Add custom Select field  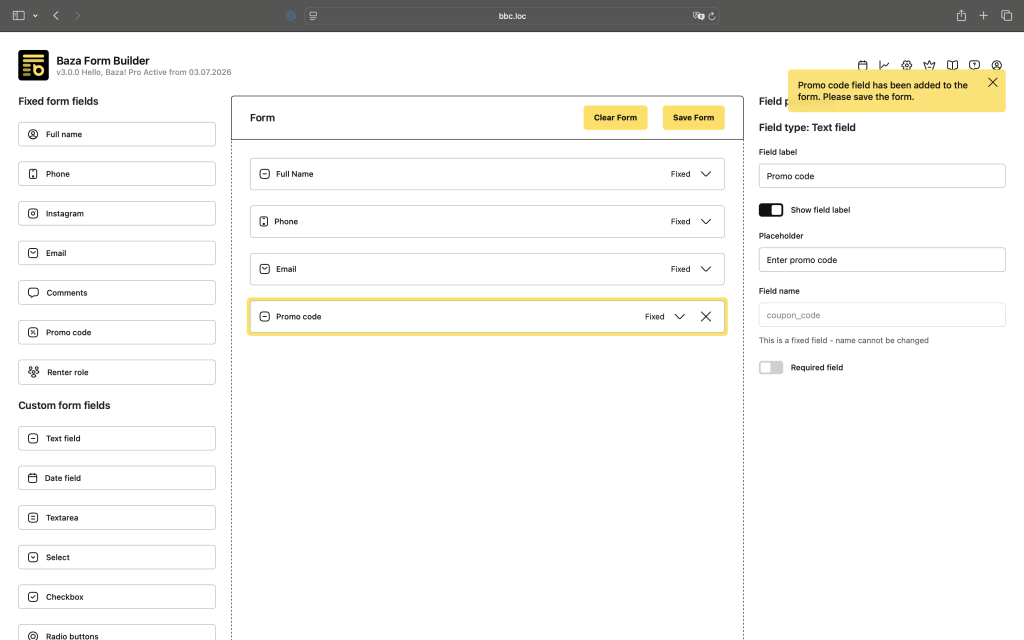click(x=117, y=557)
